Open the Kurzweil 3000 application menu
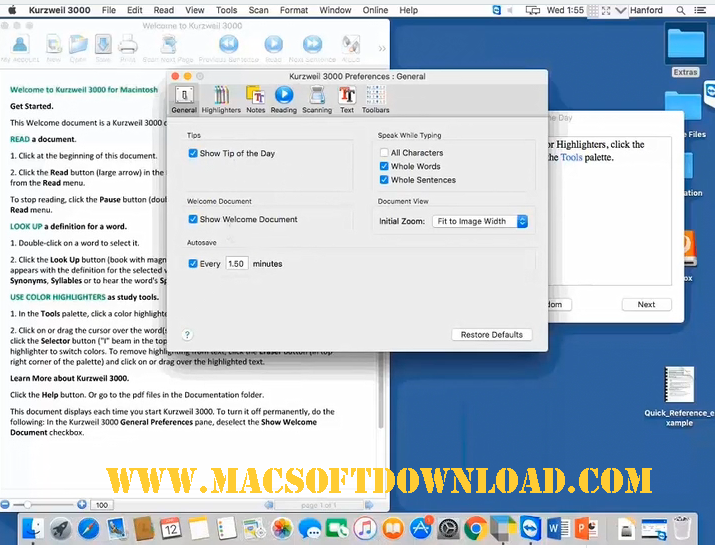The image size is (715, 548). pos(59,10)
